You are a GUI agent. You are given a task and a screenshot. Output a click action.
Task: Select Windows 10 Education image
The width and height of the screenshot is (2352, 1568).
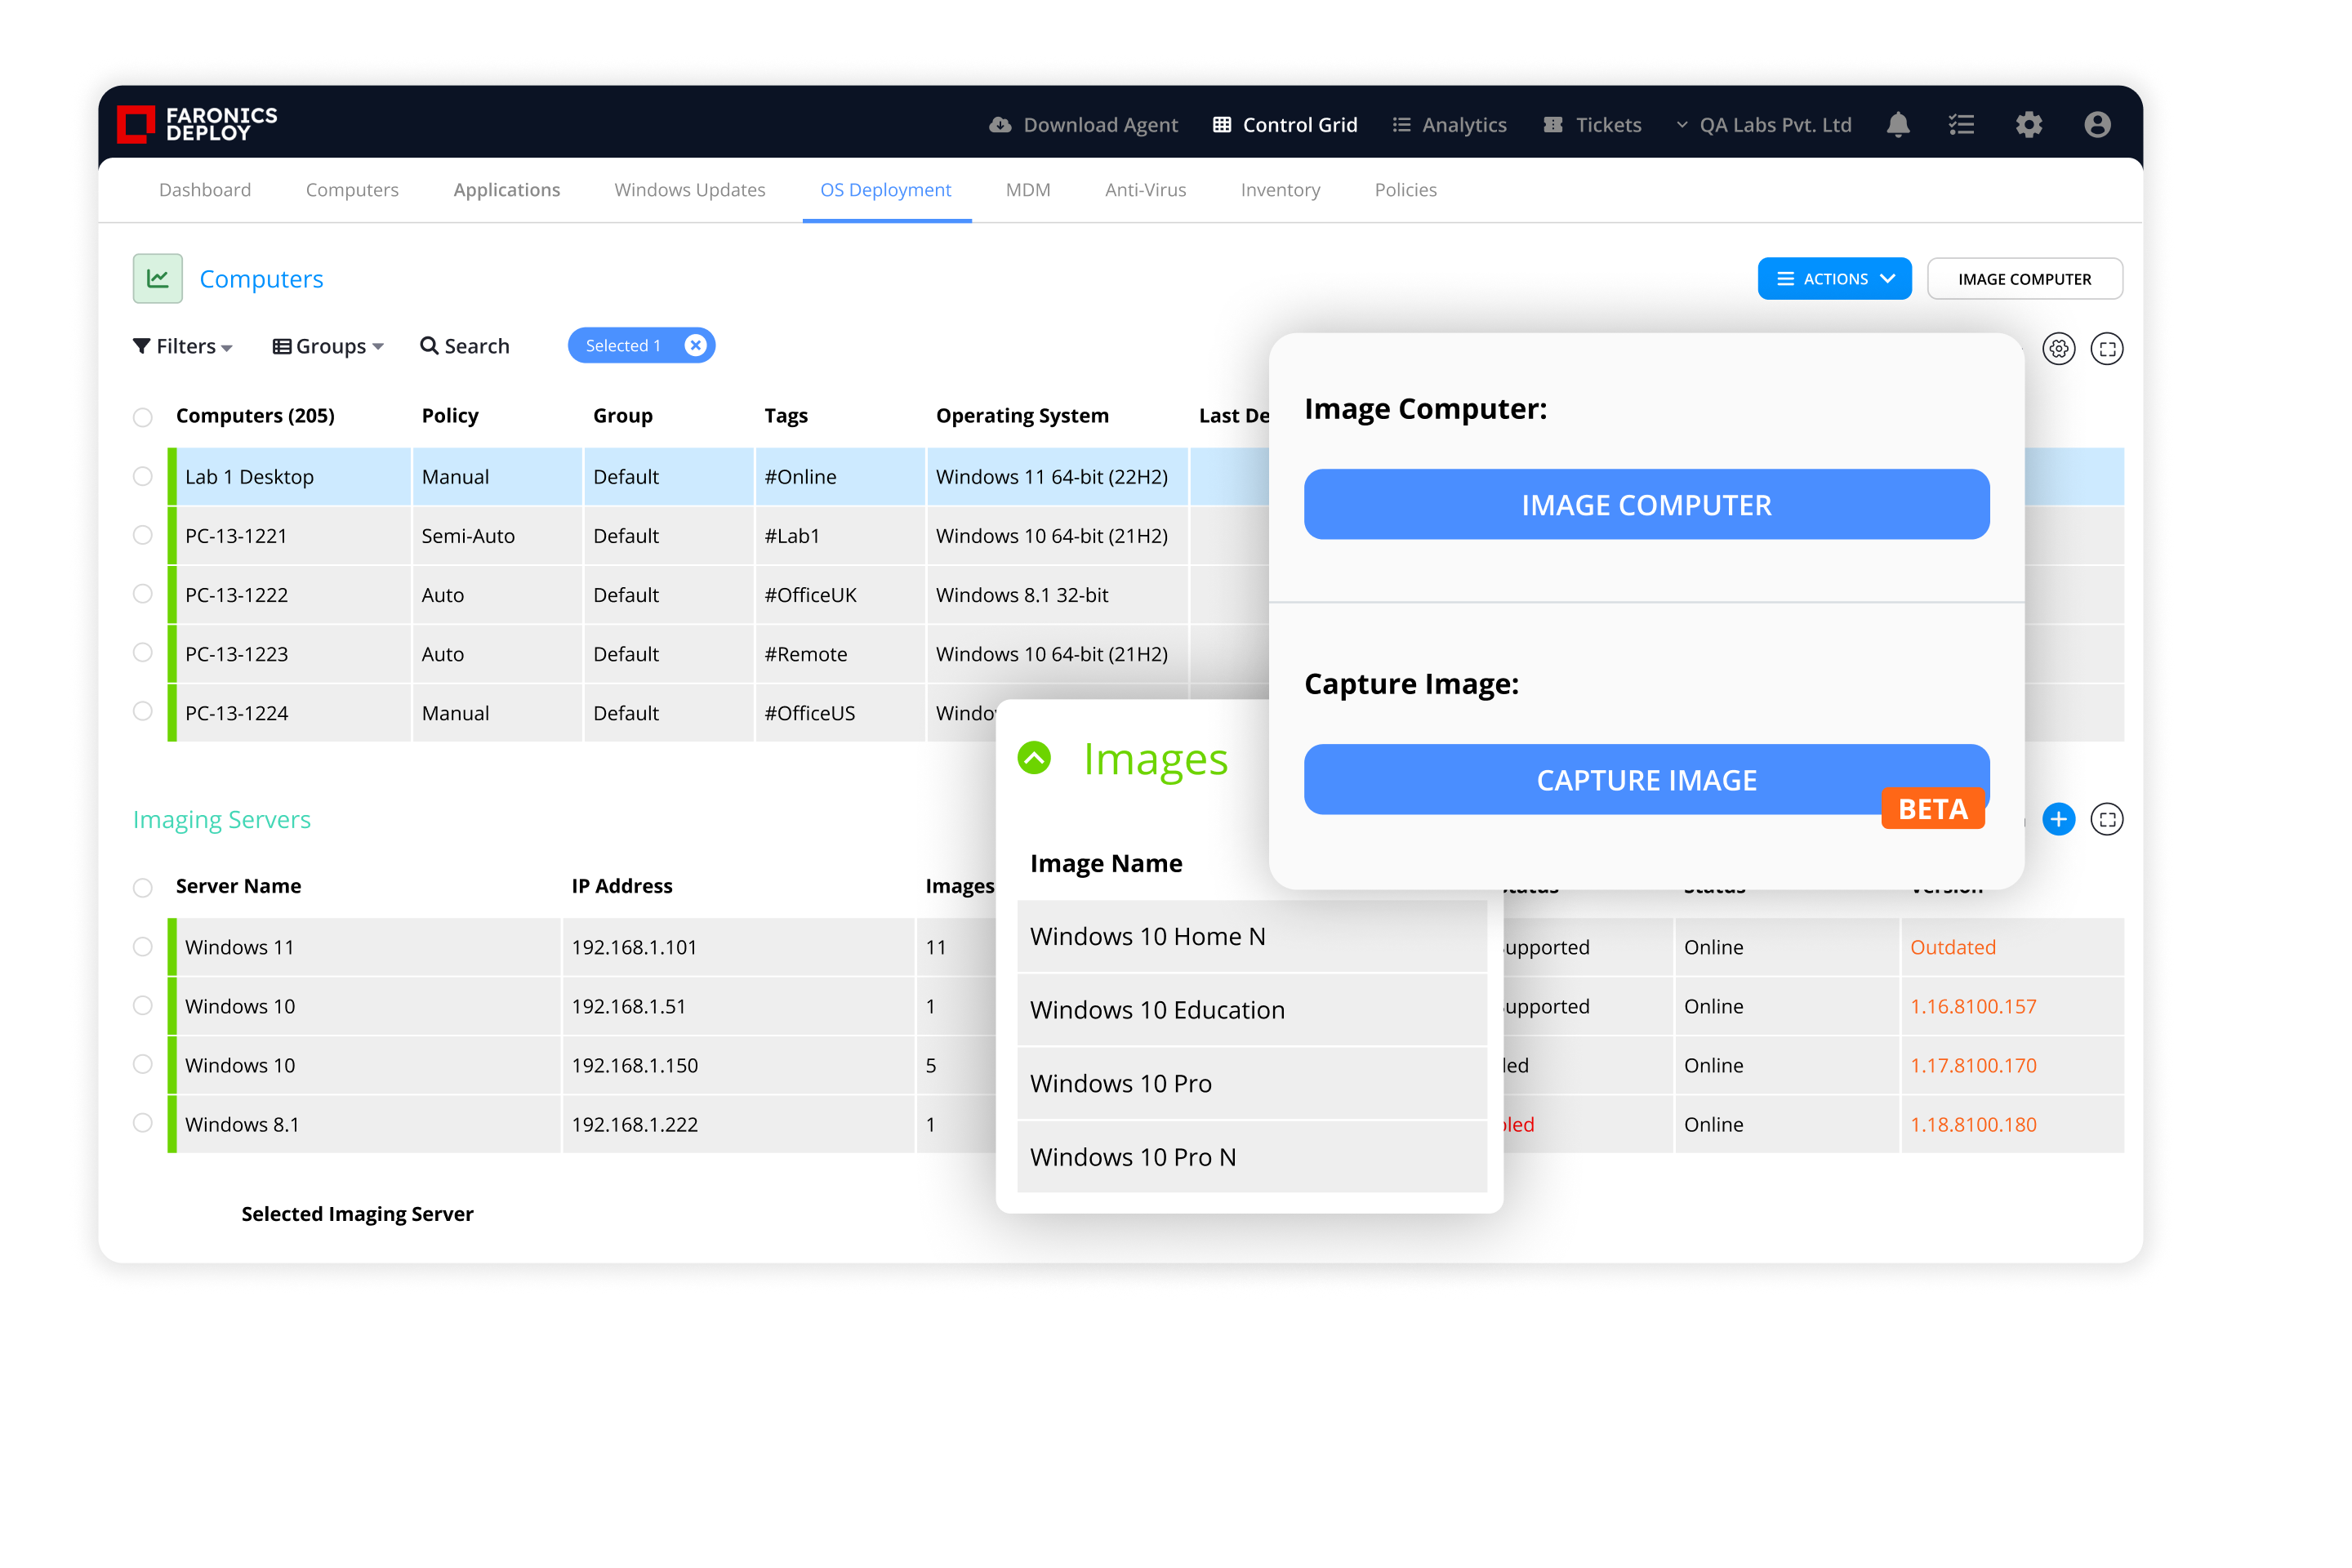coord(1157,1010)
